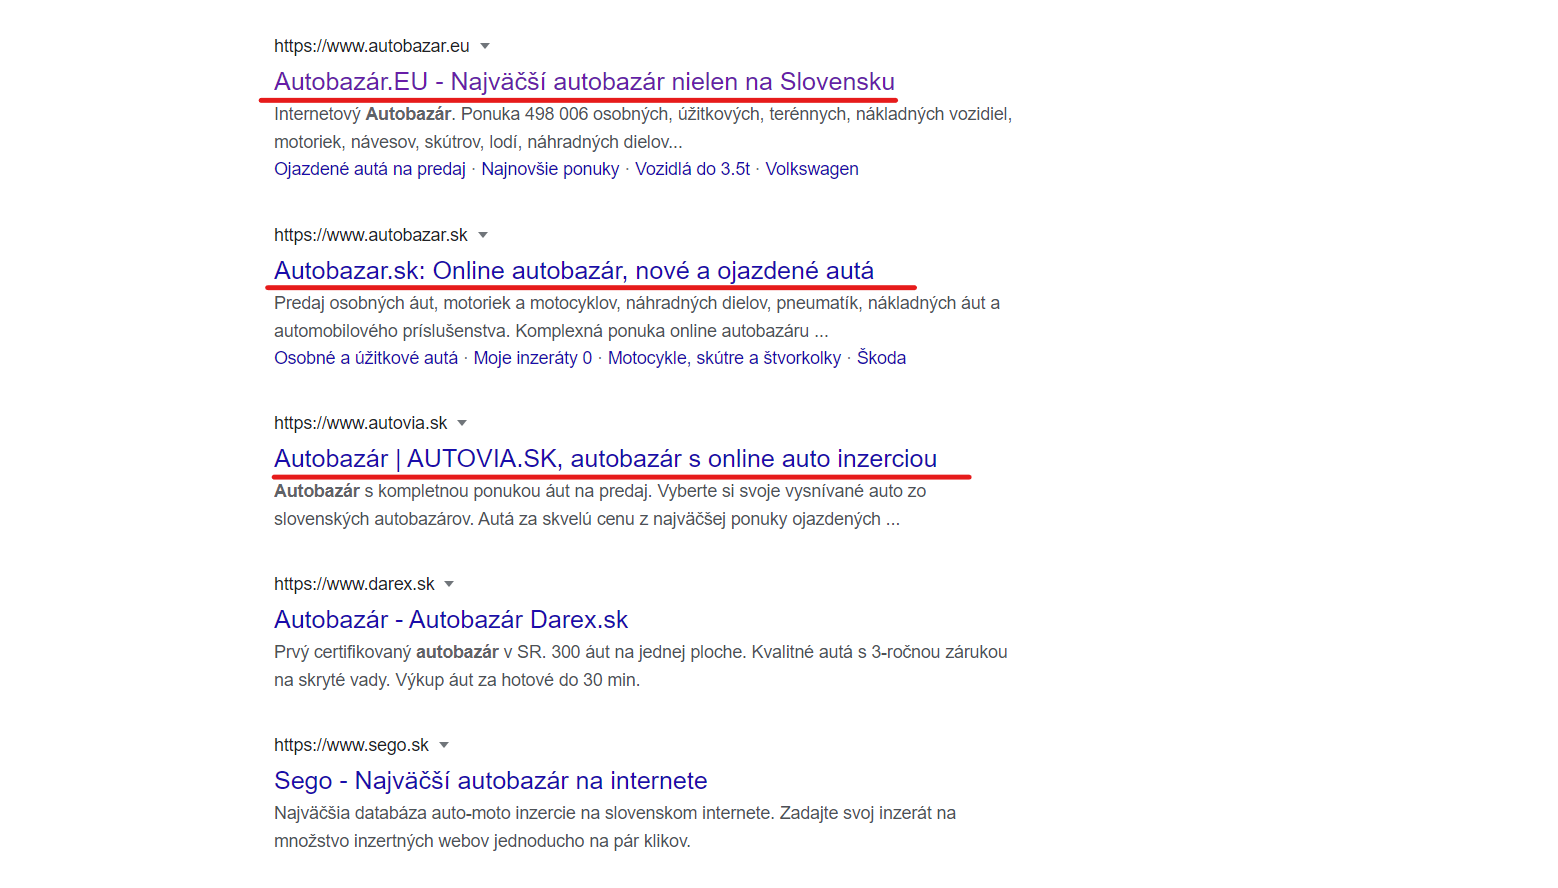Image resolution: width=1558 pixels, height=888 pixels.
Task: Follow the 'Motocykle, skútre a štvorkolky' sitelink
Action: tap(724, 358)
